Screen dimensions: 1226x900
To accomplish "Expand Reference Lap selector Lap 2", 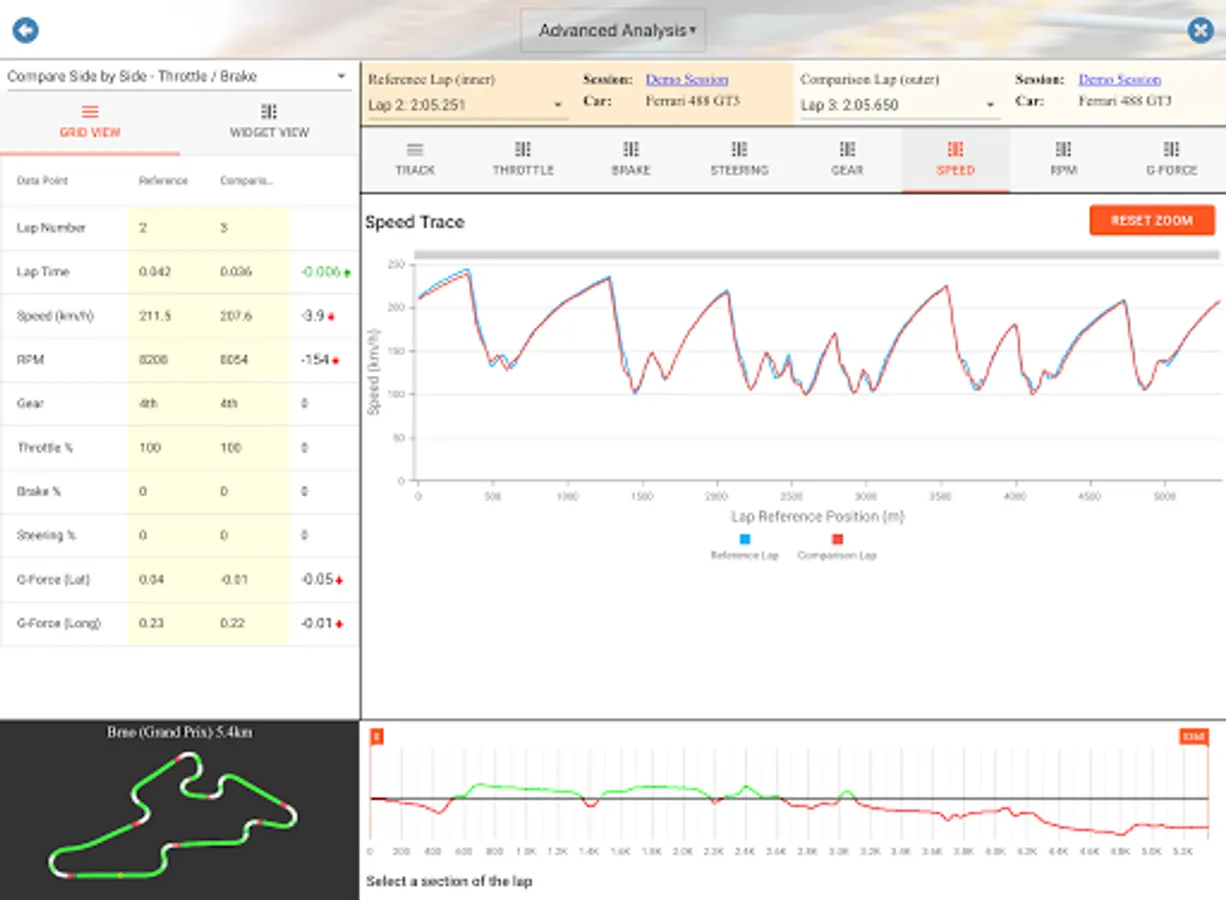I will coord(467,105).
